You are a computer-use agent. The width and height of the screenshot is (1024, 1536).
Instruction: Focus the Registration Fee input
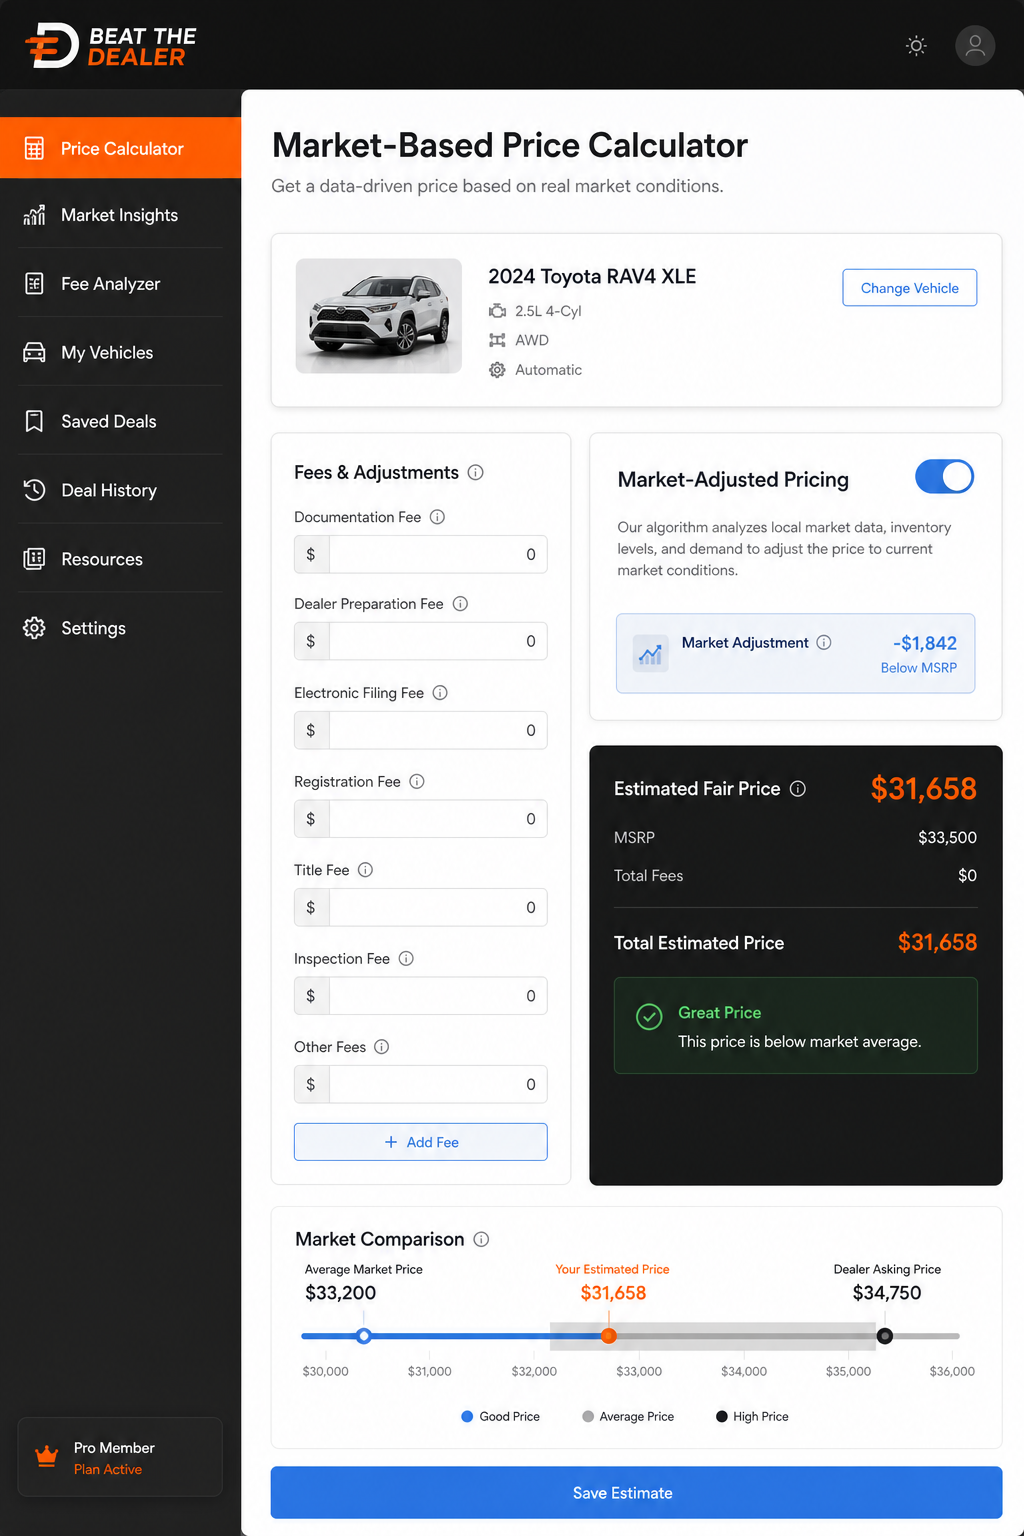click(421, 819)
